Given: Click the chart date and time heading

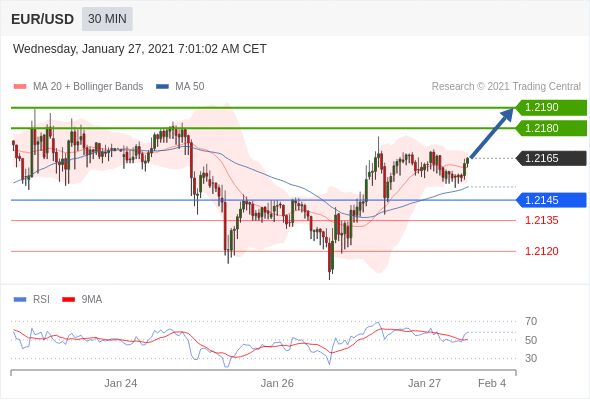Looking at the screenshot, I should 140,49.
